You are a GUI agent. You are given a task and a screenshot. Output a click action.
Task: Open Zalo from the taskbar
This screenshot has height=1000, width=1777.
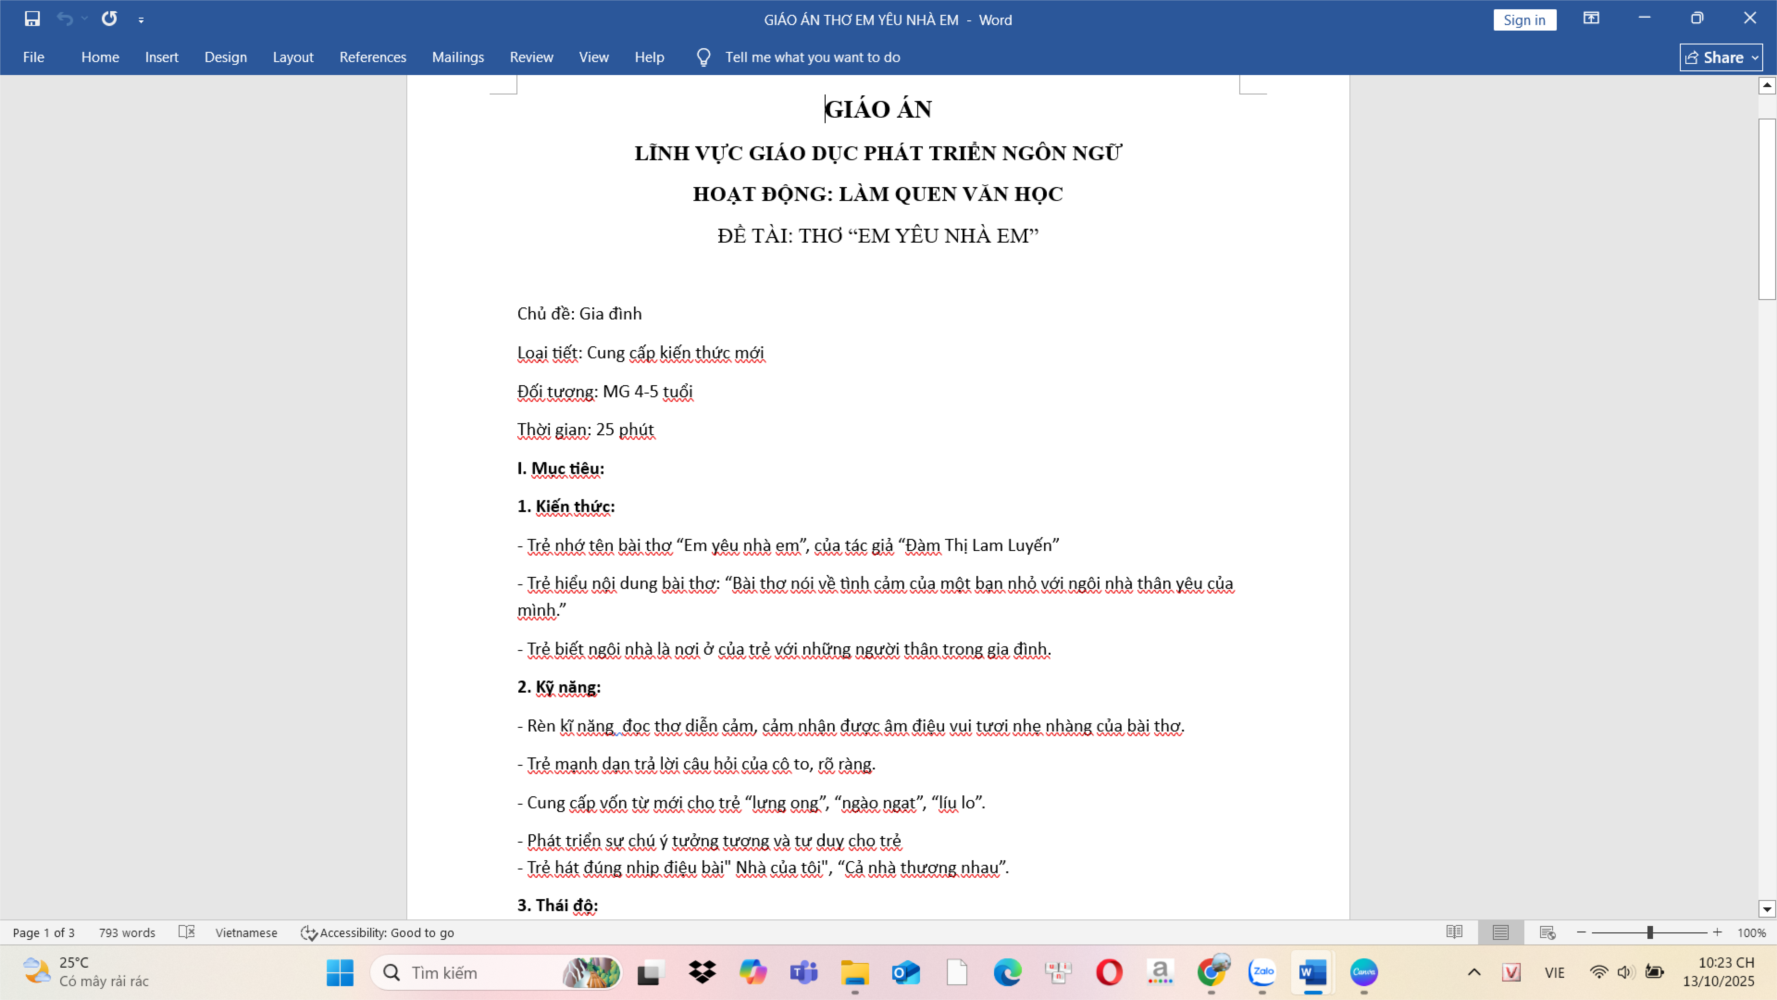point(1262,972)
